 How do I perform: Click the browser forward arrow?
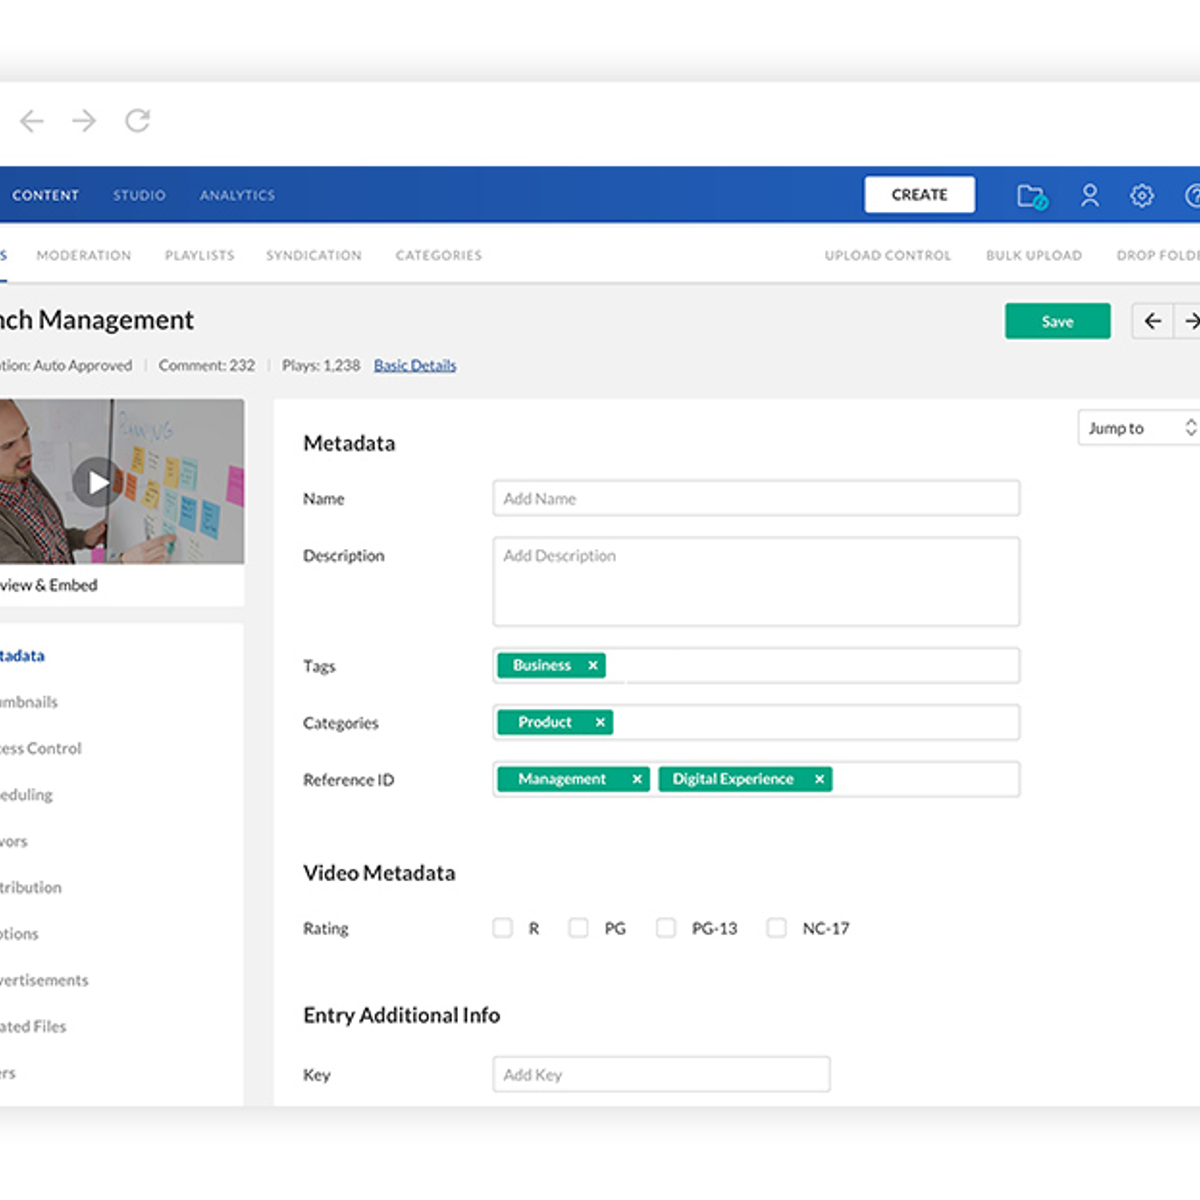(85, 121)
